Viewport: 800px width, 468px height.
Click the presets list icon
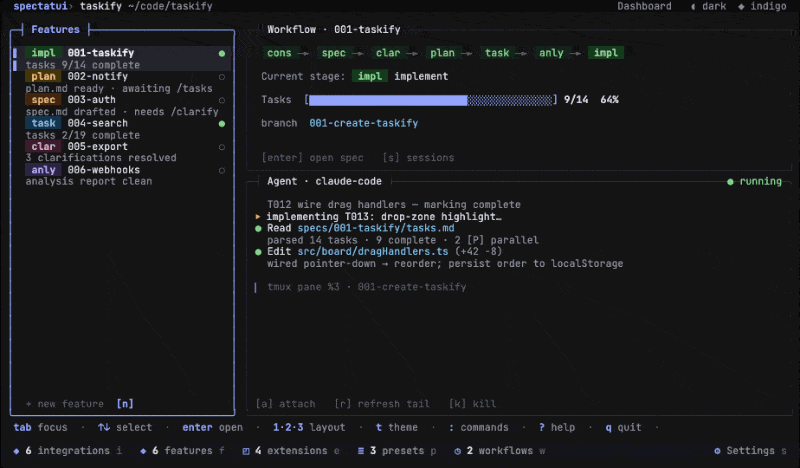(361, 451)
